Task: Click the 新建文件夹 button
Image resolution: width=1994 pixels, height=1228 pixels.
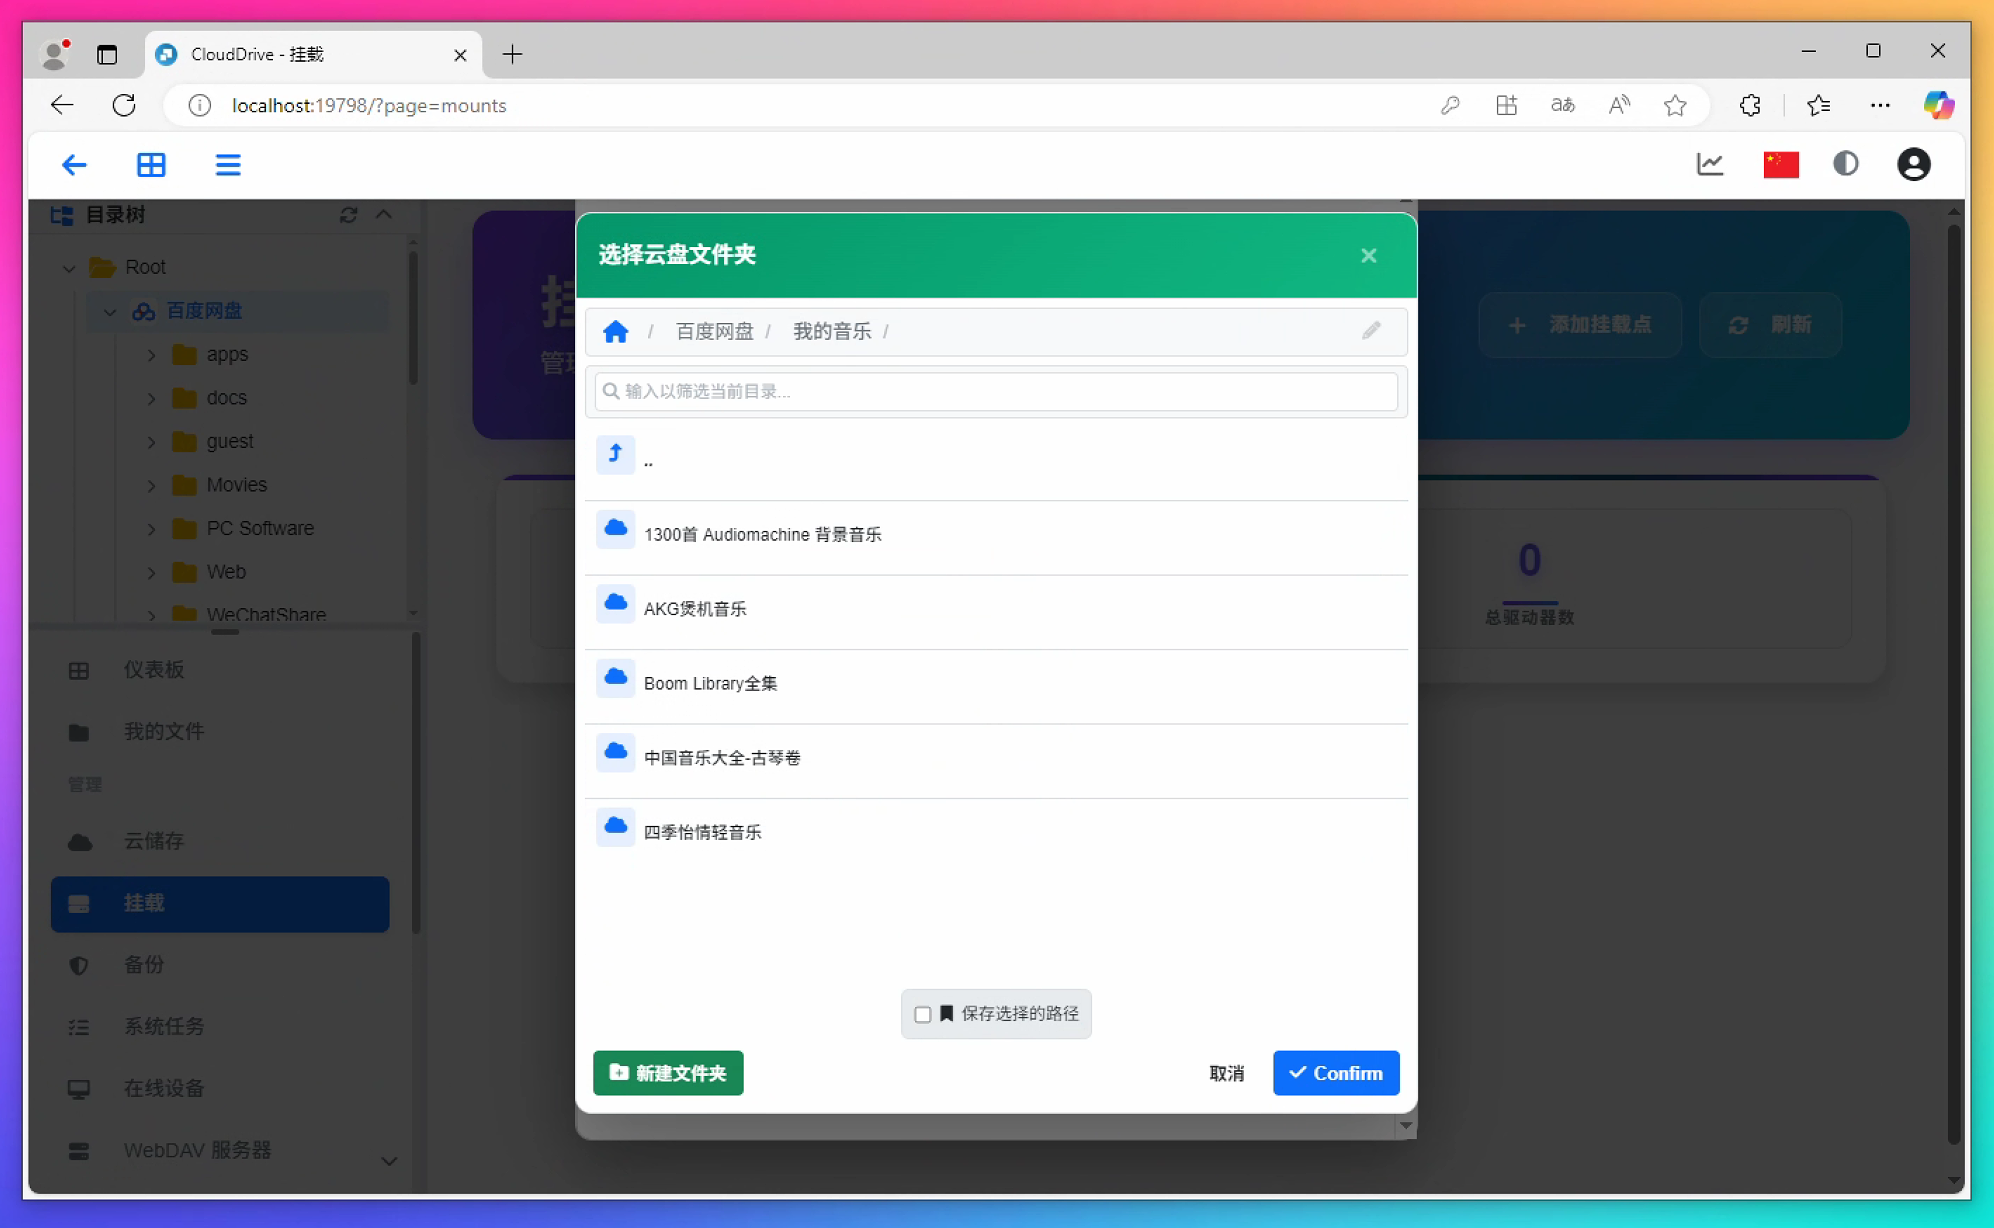Action: tap(668, 1073)
